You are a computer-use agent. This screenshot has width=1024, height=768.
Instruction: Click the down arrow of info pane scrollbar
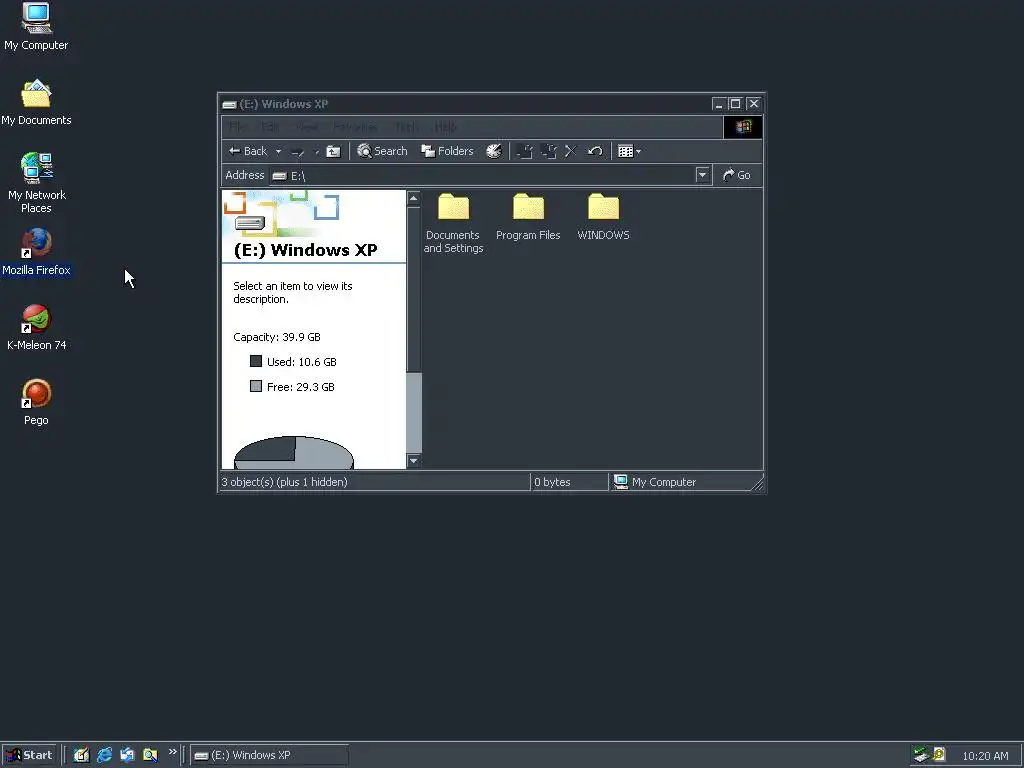[x=413, y=461]
